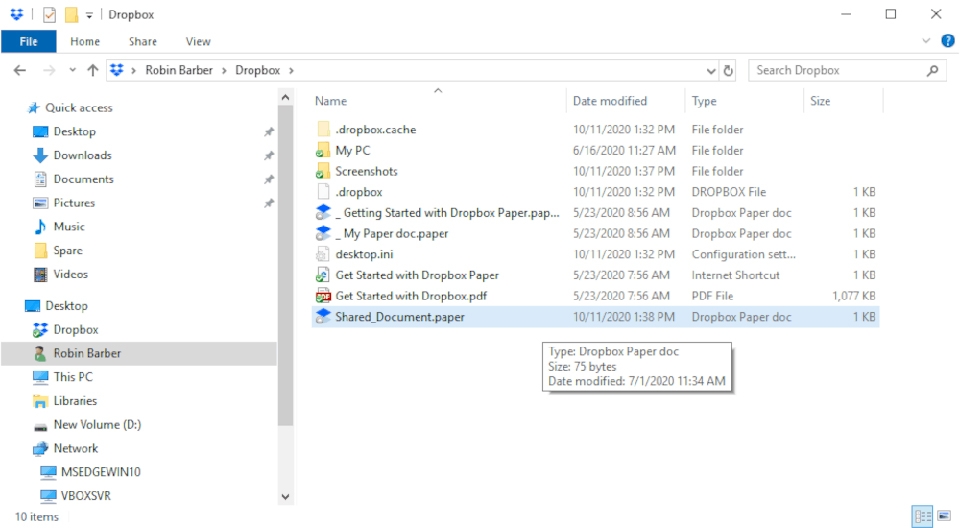Select the Screenshots folder icon
960x528 pixels.
coord(323,172)
